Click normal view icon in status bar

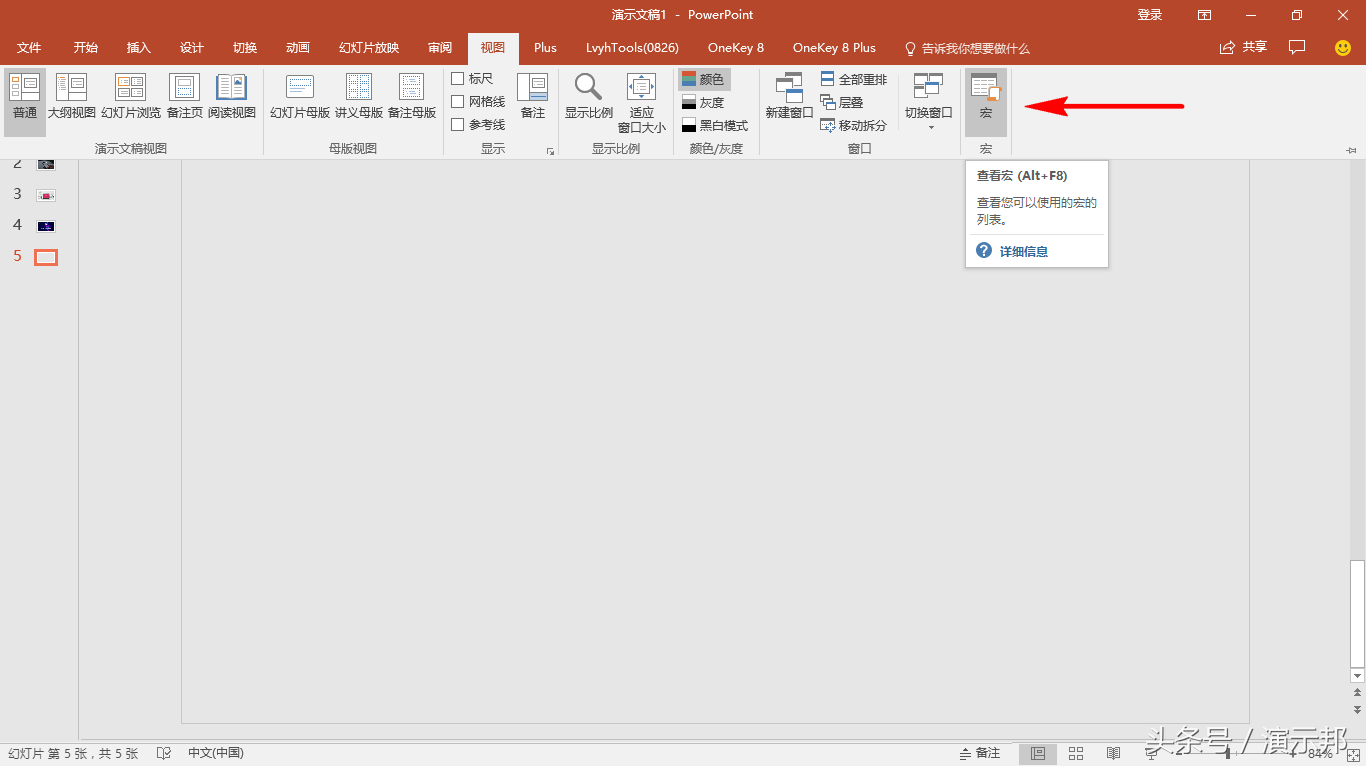[x=1038, y=753]
